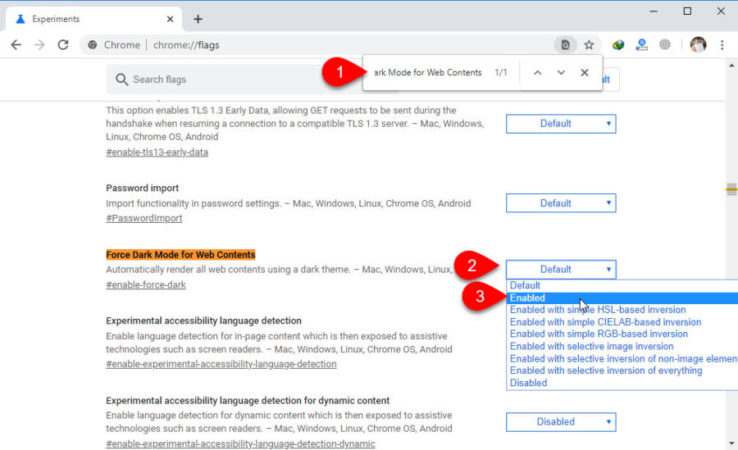
Task: Open TLS 1.3 Early Data Default dropdown
Action: (x=561, y=124)
